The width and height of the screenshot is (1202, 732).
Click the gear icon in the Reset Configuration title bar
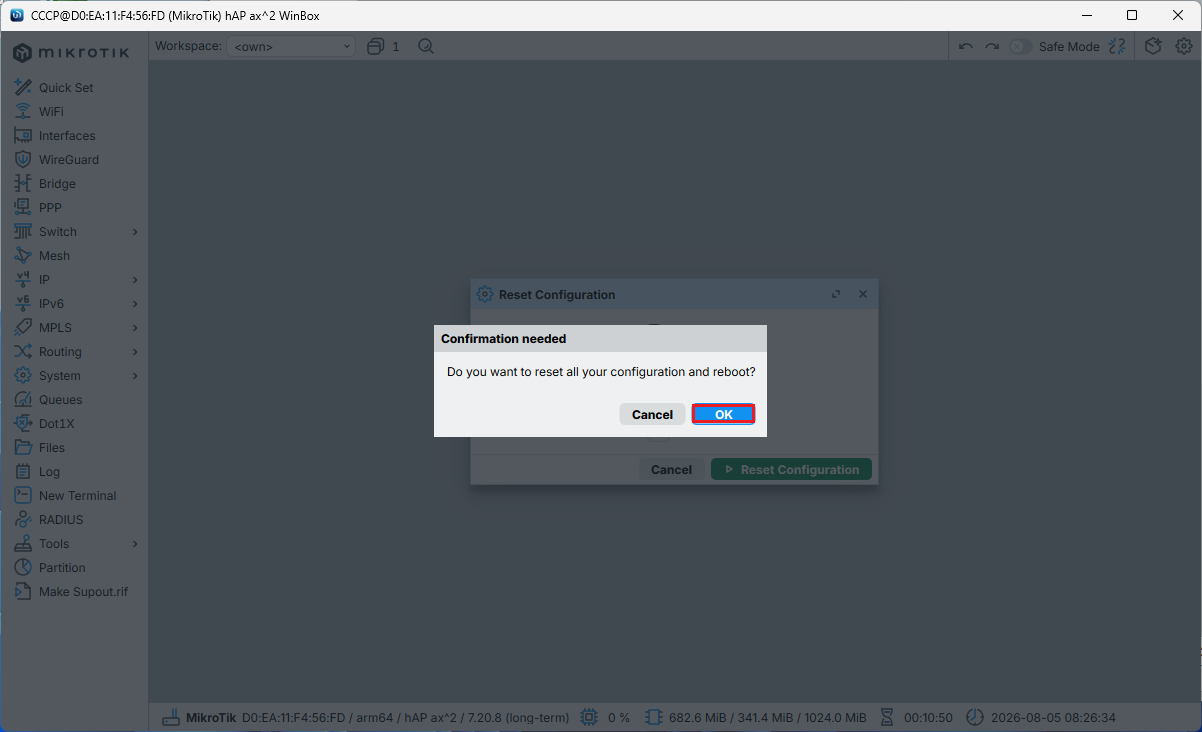pyautogui.click(x=485, y=294)
